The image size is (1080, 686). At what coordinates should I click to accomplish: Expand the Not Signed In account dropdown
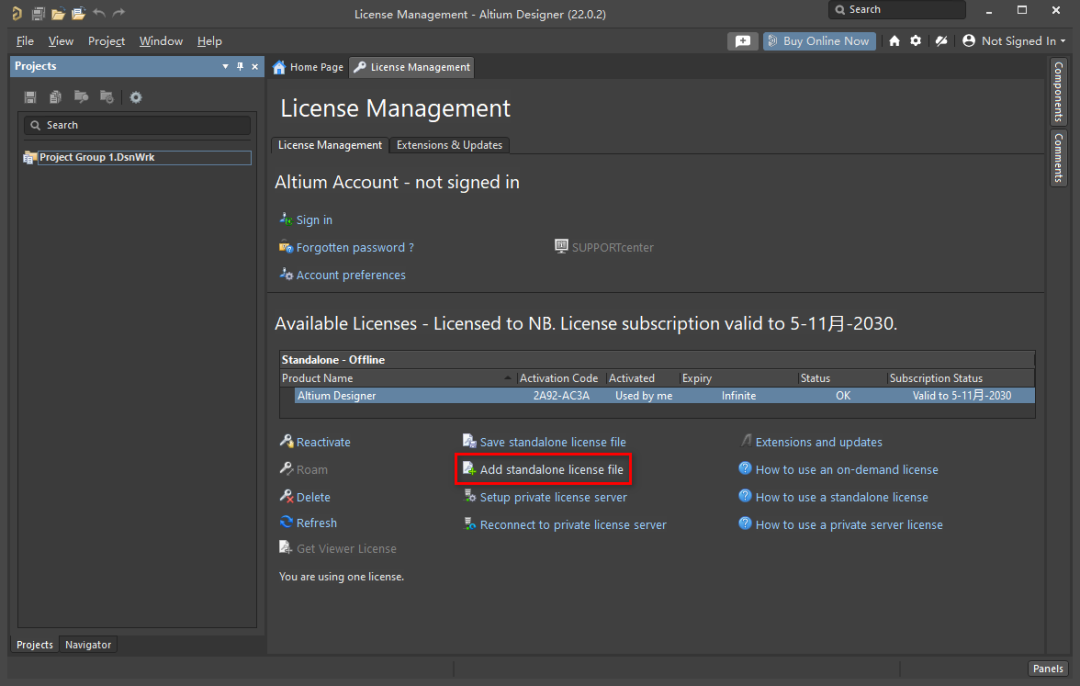point(1014,41)
